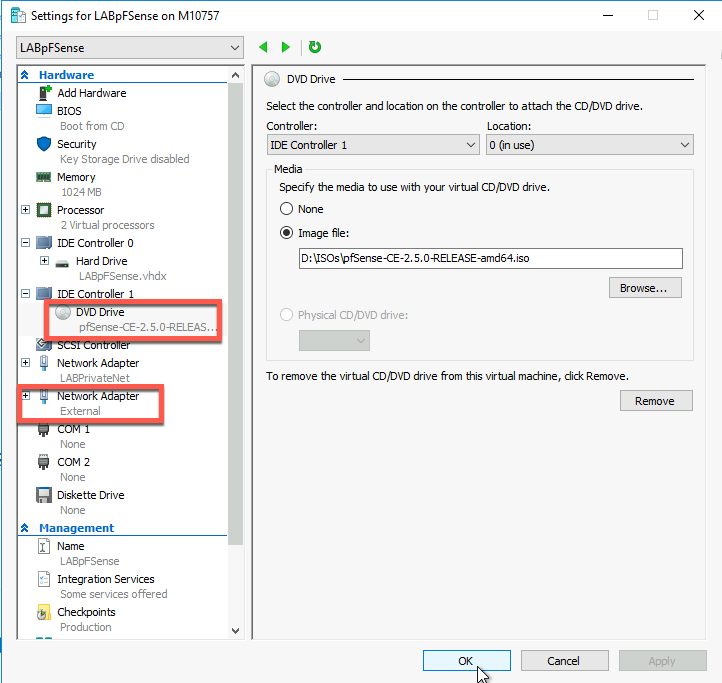The width and height of the screenshot is (722, 683).
Task: Select the Checkpoints tree item
Action: [x=86, y=612]
